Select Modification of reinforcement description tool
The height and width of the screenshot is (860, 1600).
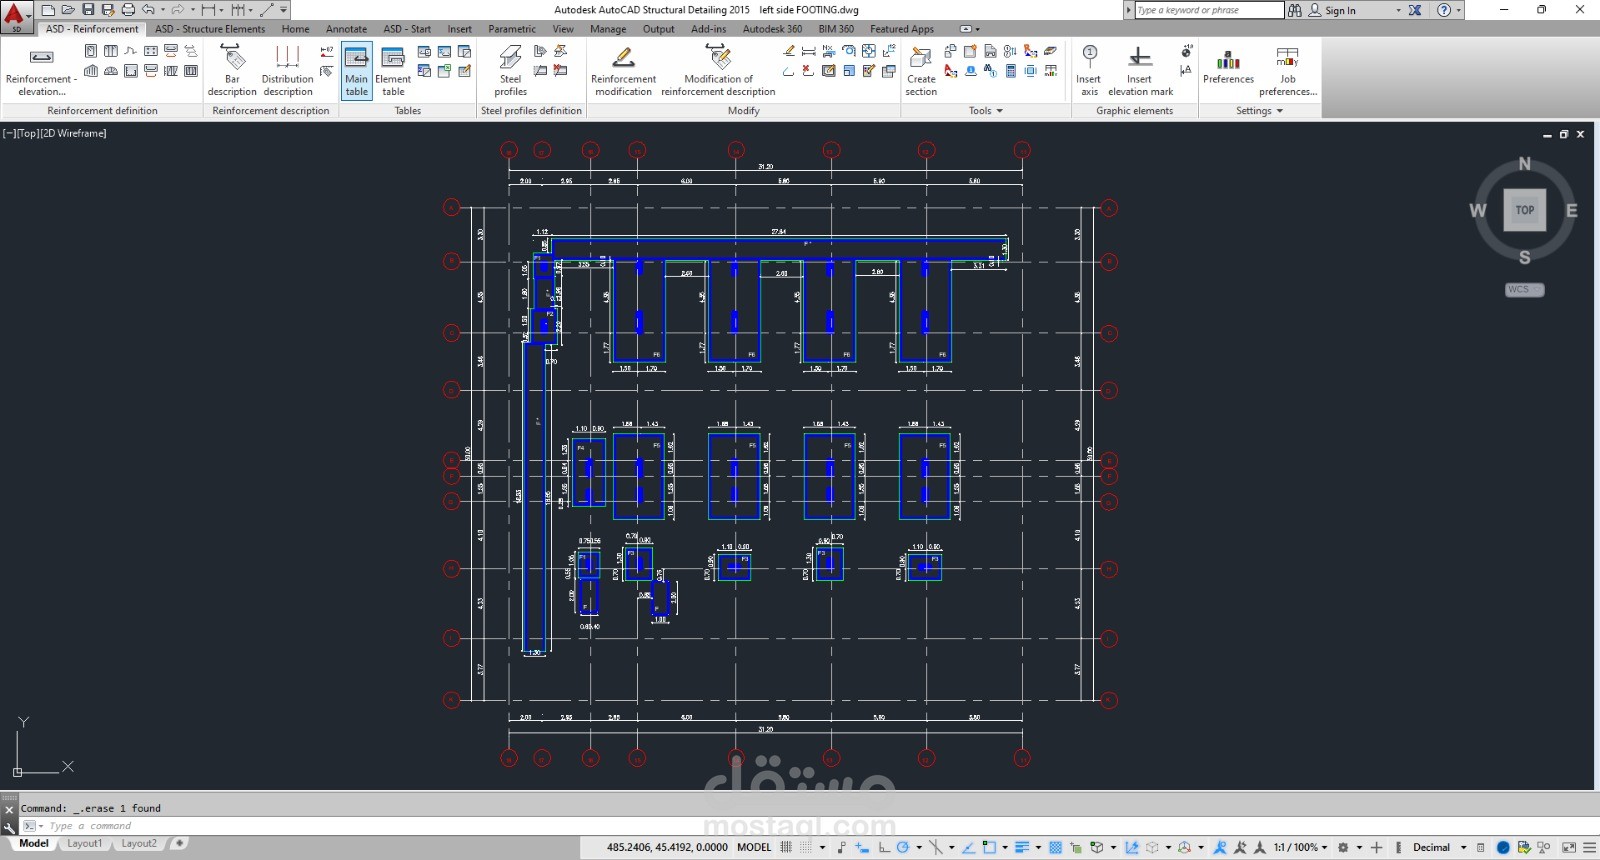point(718,70)
